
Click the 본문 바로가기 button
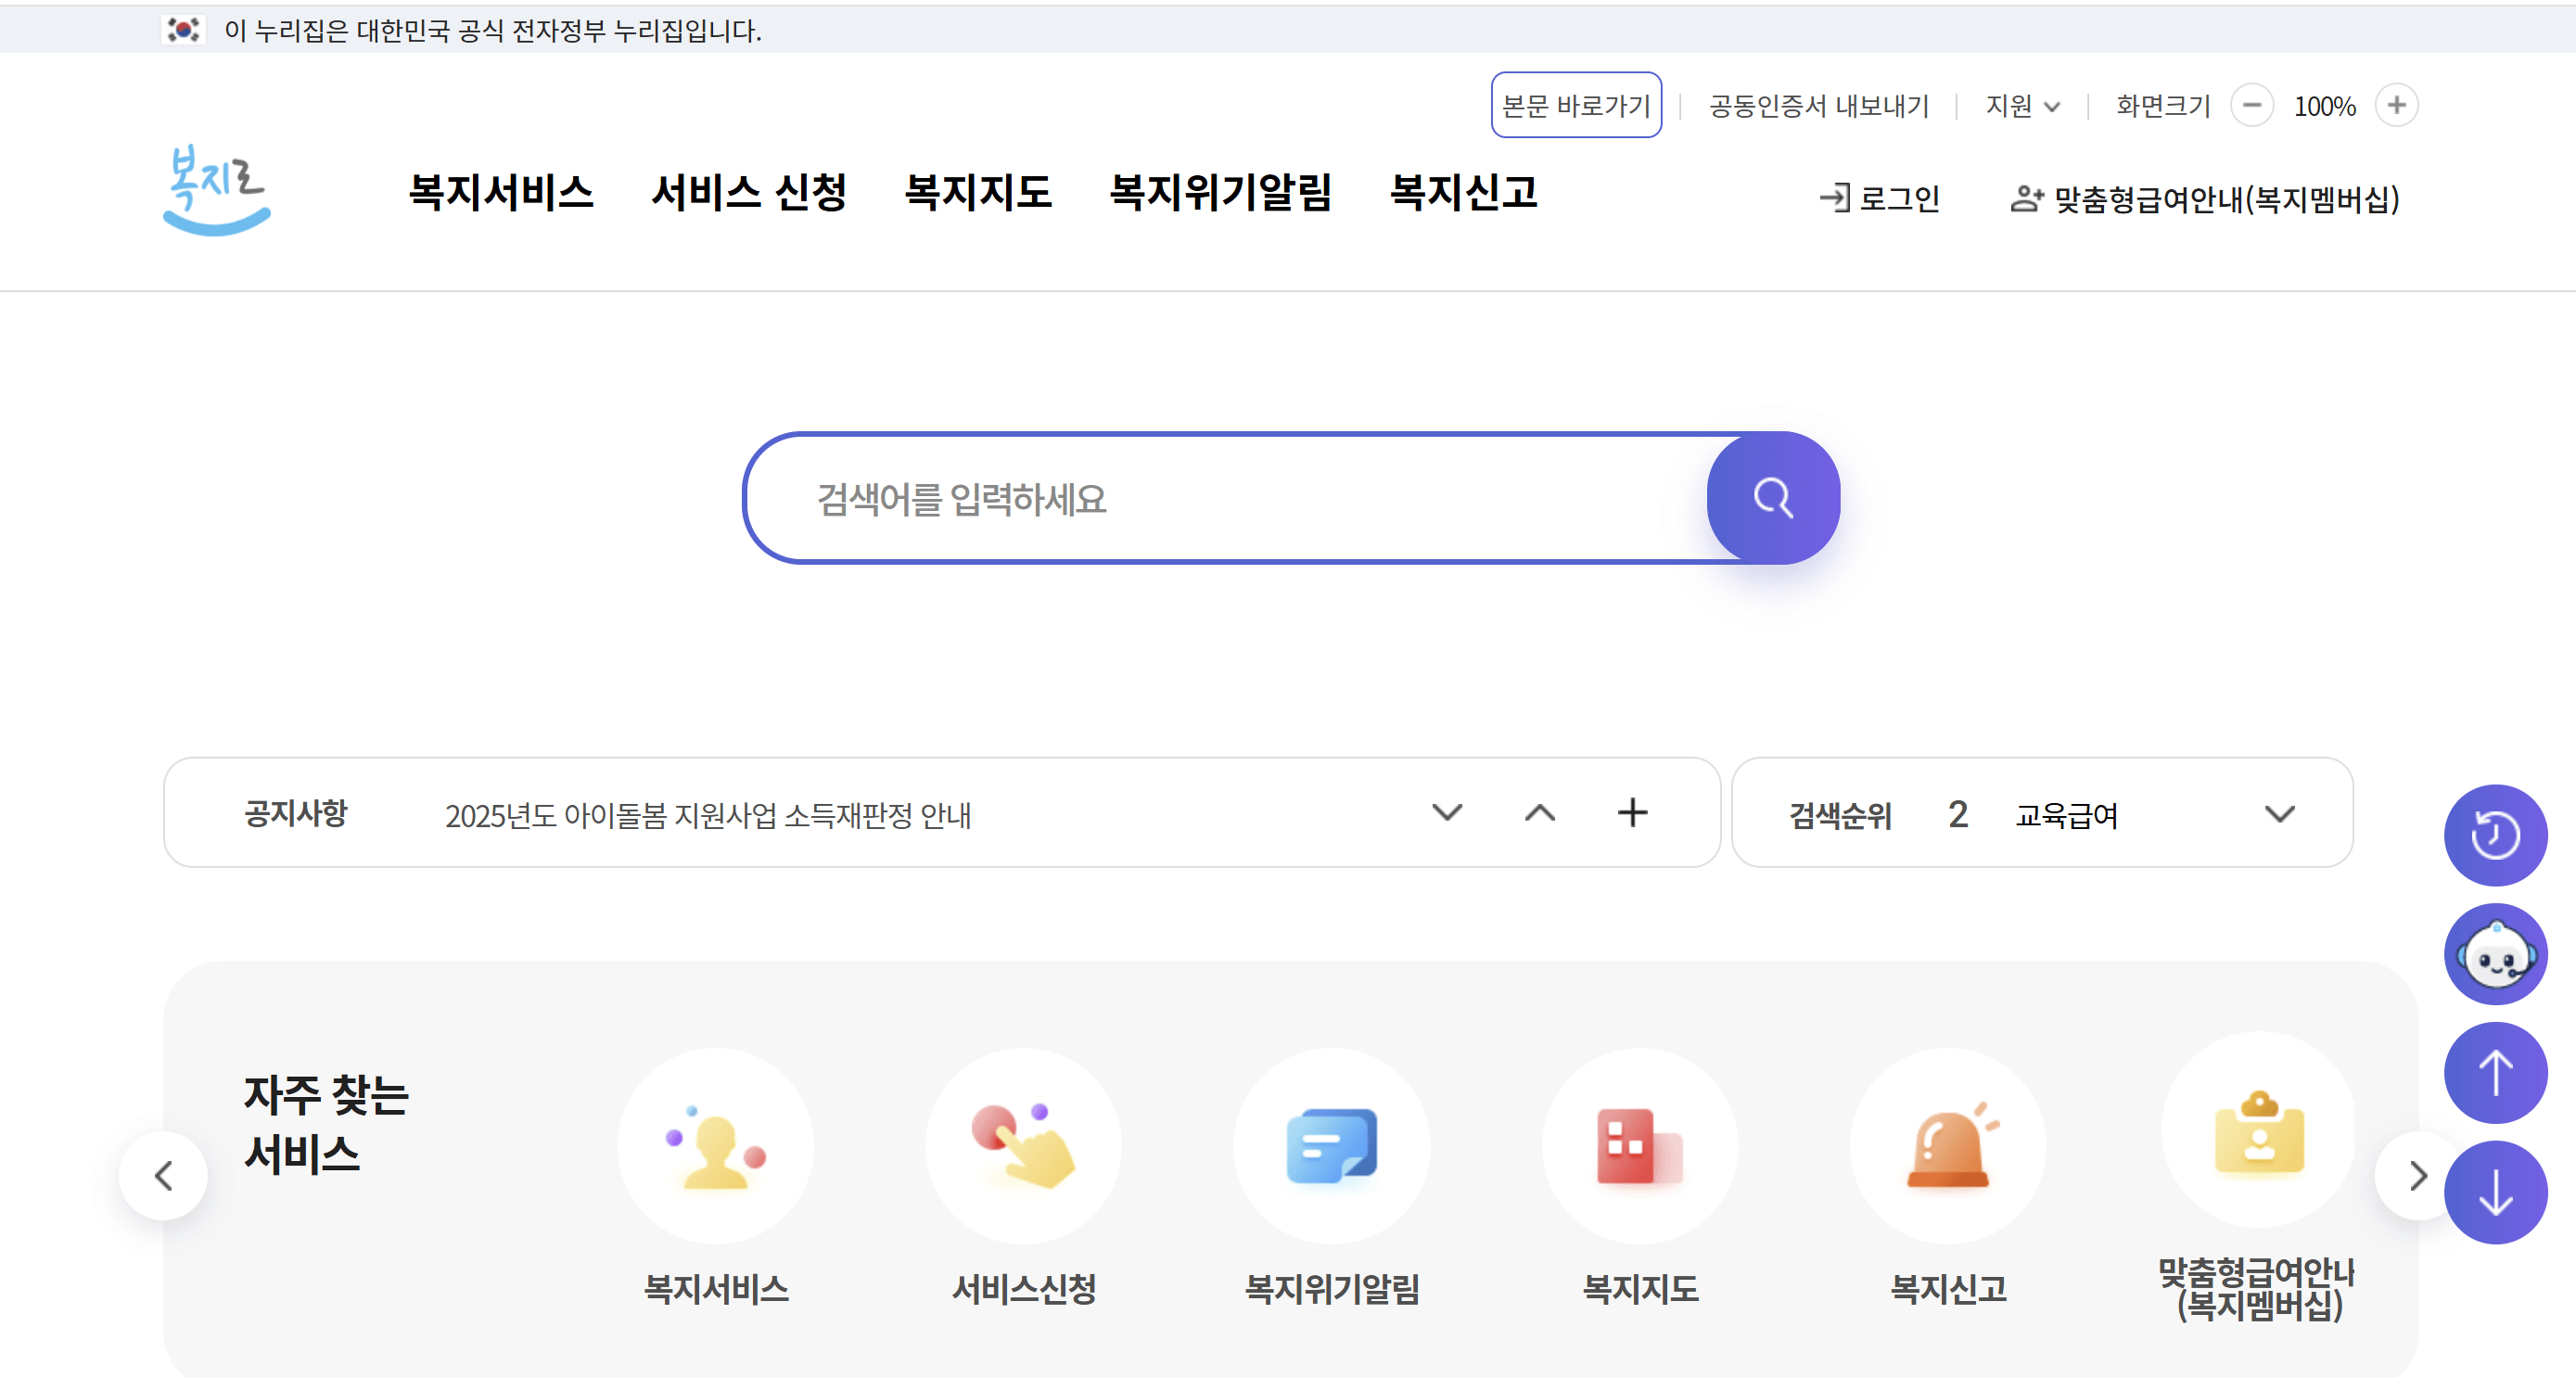point(1575,105)
